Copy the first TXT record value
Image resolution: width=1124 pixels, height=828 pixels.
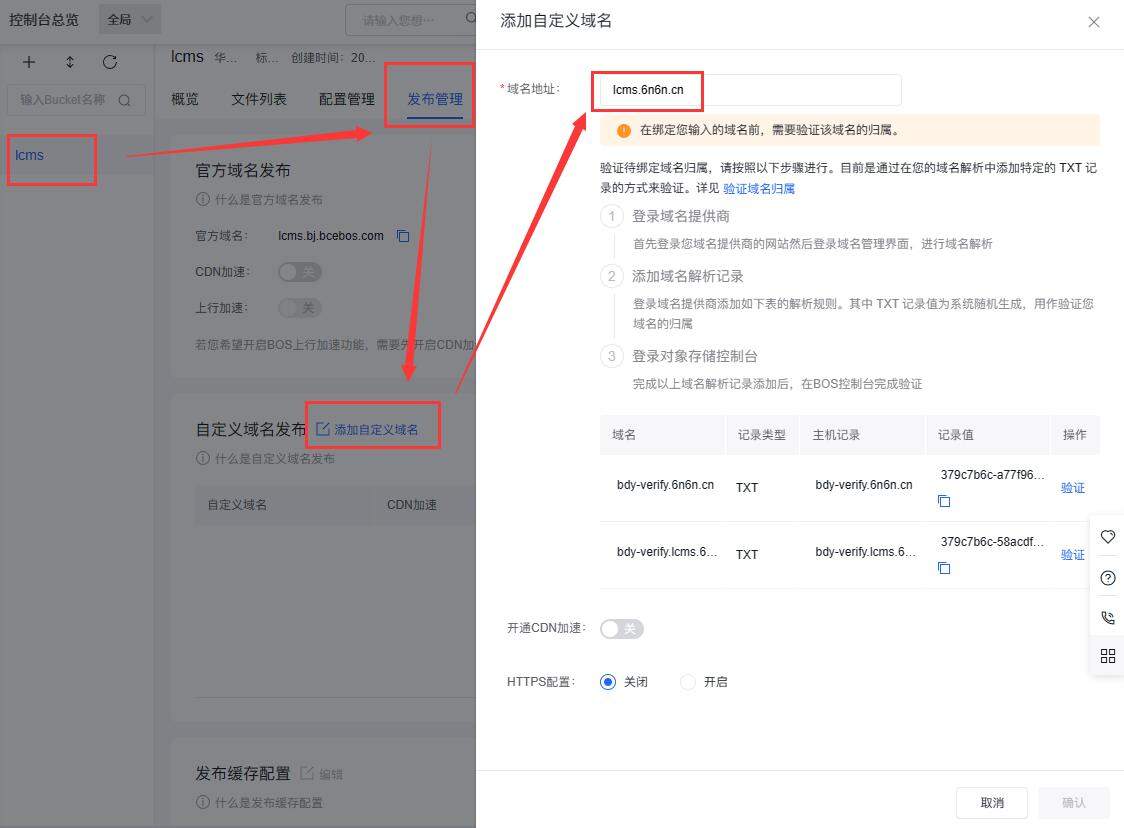[x=944, y=501]
